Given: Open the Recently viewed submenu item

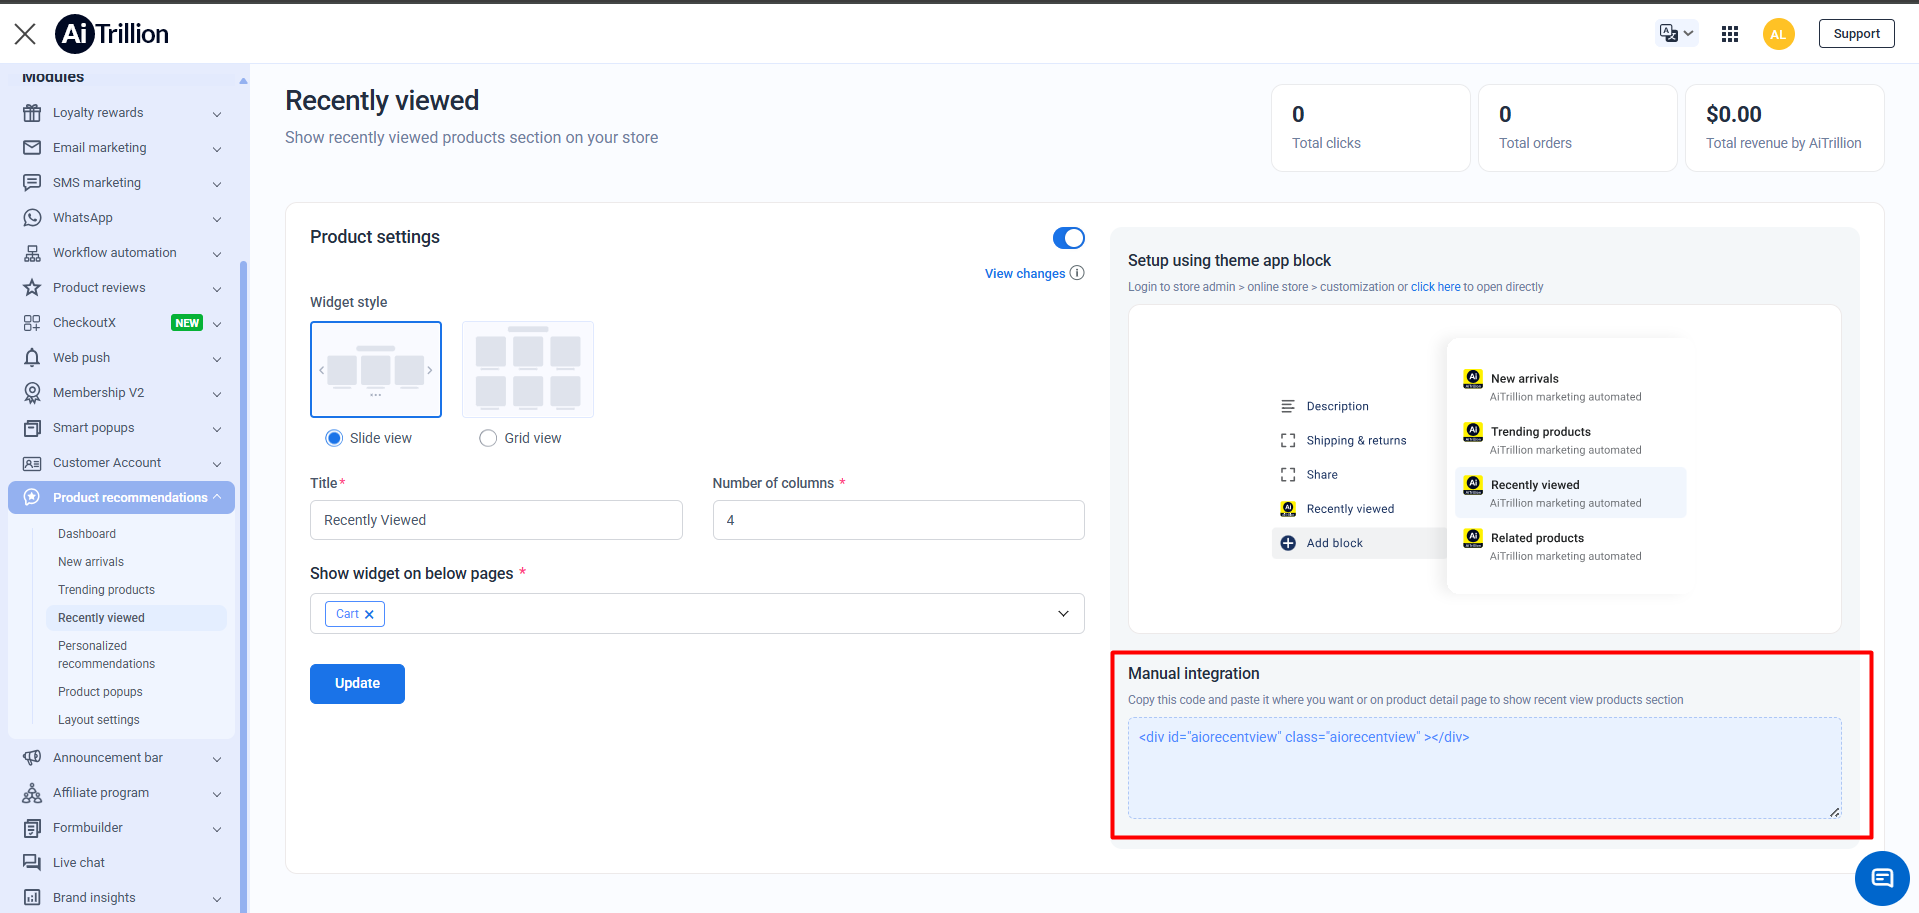Looking at the screenshot, I should click(x=136, y=618).
